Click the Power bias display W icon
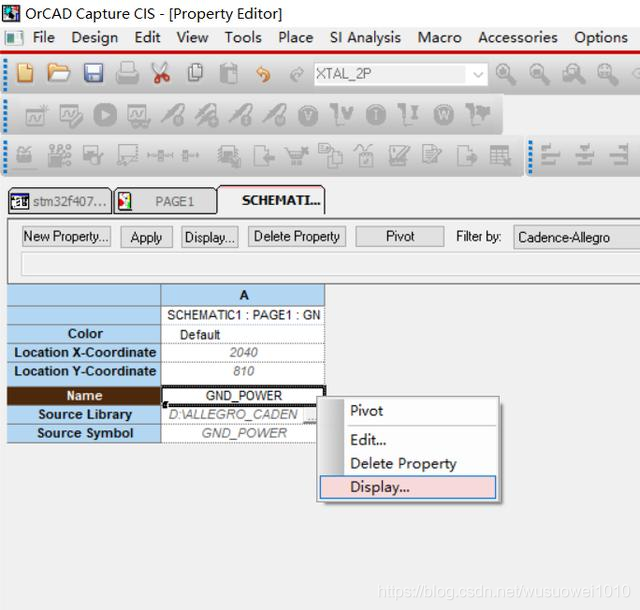Viewport: 640px width, 610px height. [x=444, y=115]
